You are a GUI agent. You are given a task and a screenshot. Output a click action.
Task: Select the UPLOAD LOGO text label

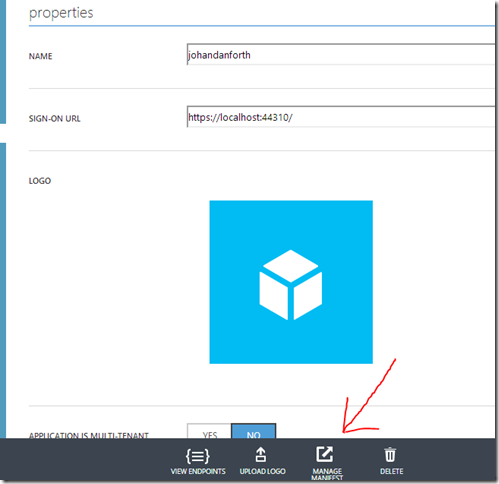pos(262,471)
